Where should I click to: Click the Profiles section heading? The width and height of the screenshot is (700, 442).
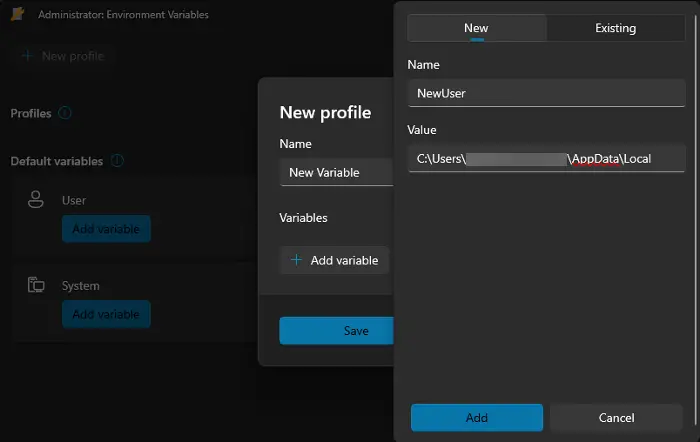(31, 113)
